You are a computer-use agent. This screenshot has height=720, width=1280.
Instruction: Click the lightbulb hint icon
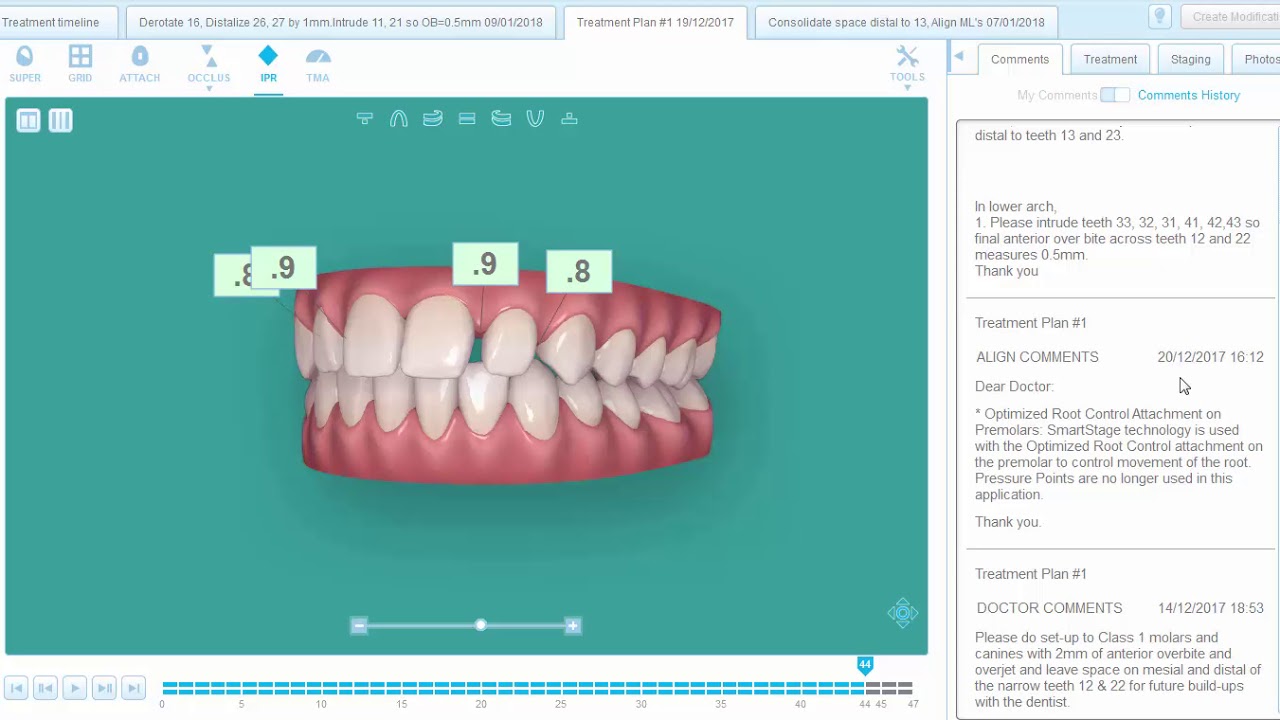click(x=1160, y=16)
